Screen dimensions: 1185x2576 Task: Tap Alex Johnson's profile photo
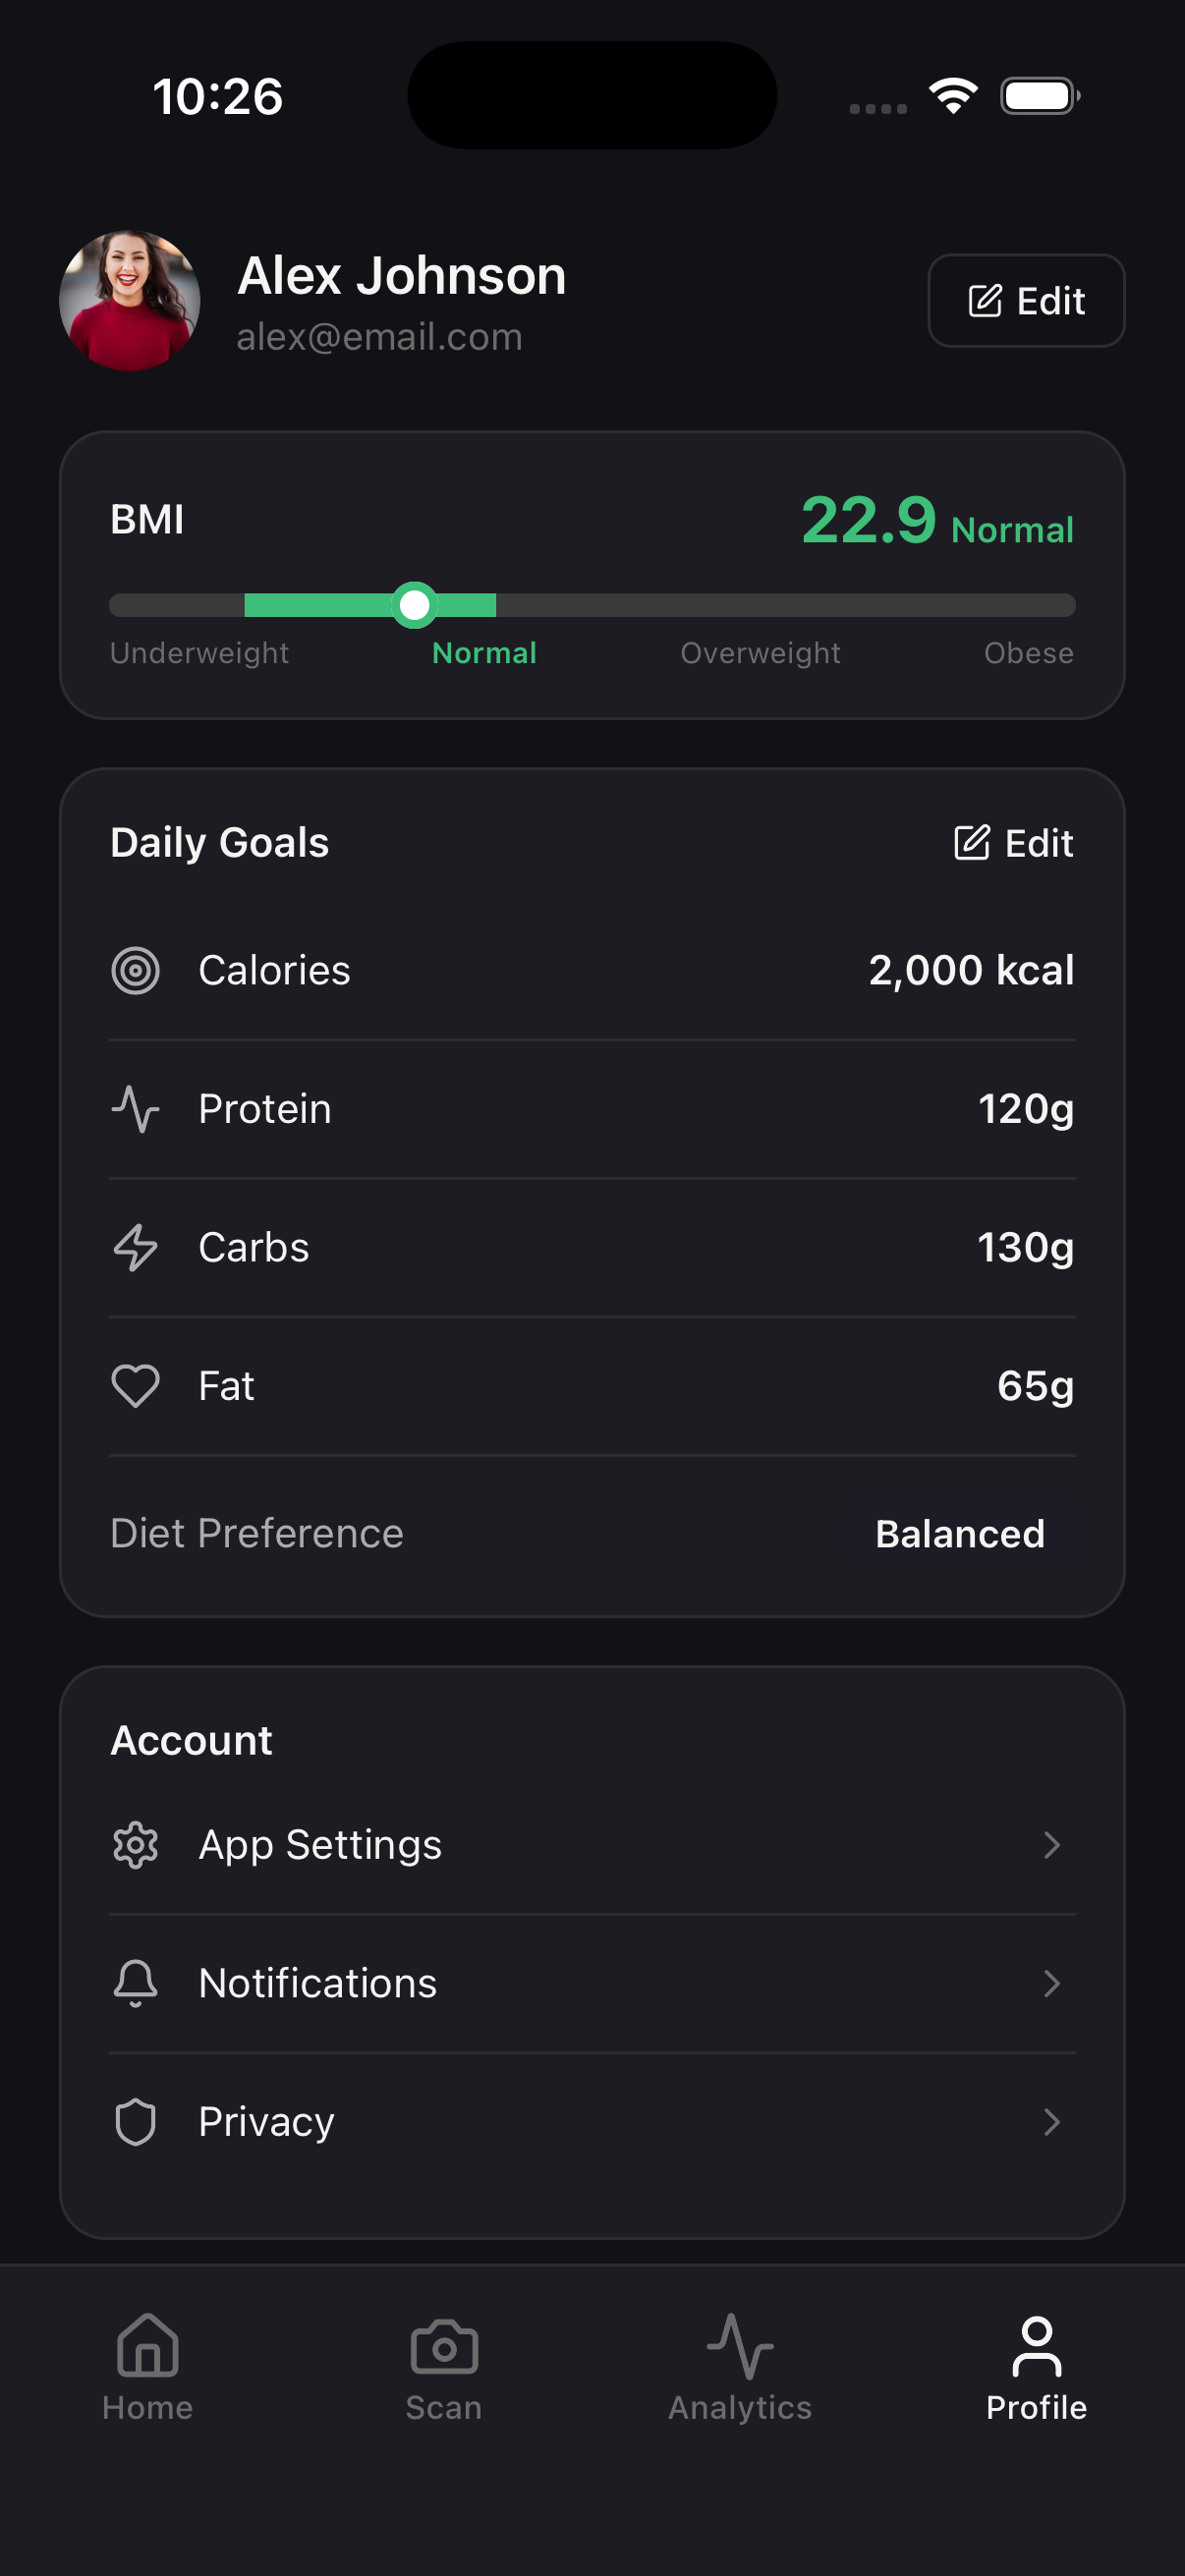point(130,301)
